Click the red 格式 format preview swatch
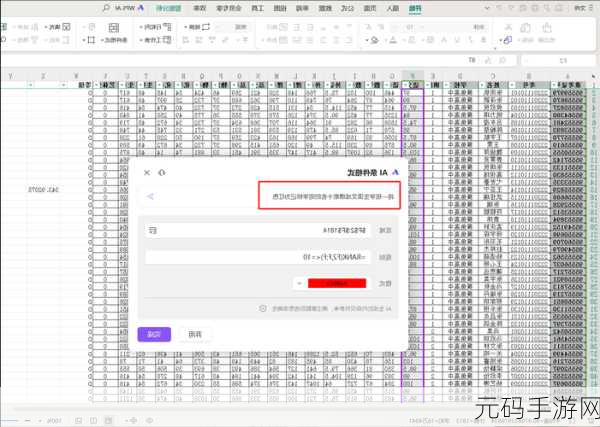 point(337,283)
